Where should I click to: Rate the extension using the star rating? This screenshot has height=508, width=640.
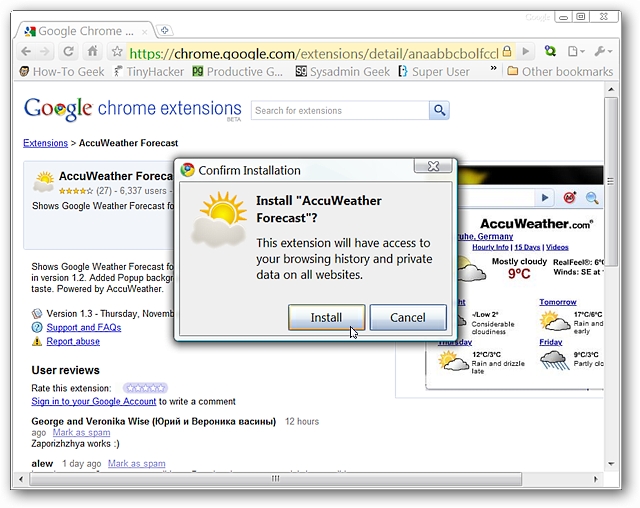(145, 387)
